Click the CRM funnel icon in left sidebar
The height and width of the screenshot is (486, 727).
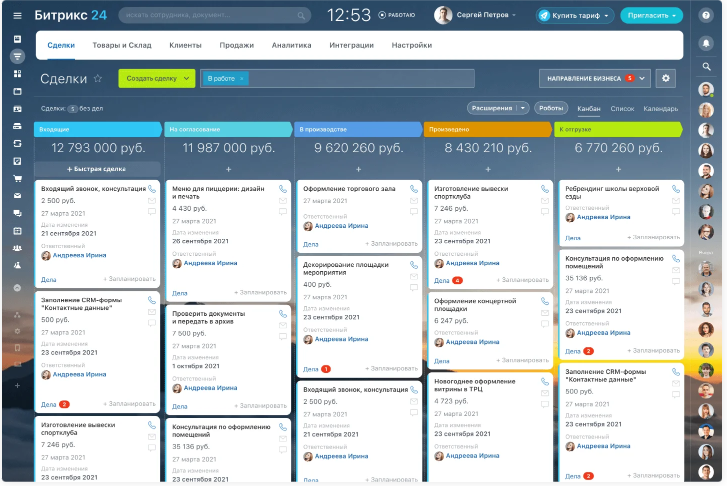pyautogui.click(x=17, y=57)
